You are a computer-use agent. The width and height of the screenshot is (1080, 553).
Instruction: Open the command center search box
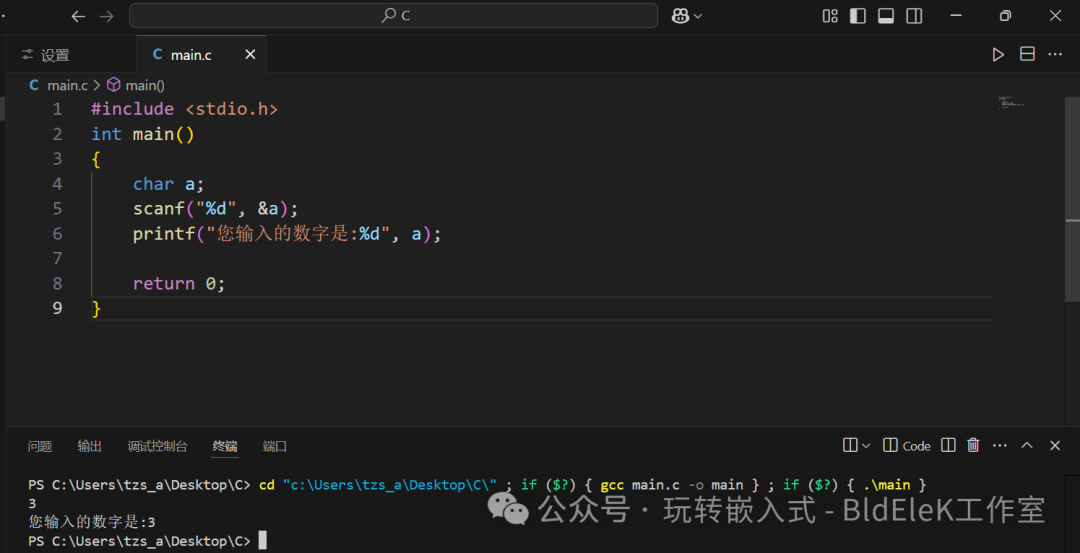(393, 16)
